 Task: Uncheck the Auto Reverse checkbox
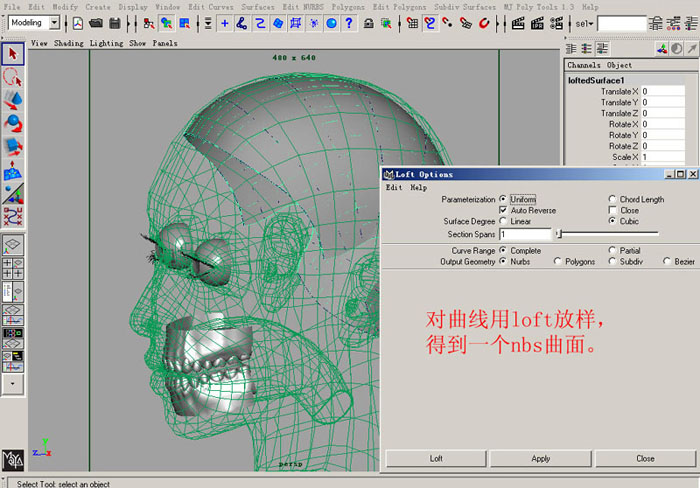(x=503, y=210)
